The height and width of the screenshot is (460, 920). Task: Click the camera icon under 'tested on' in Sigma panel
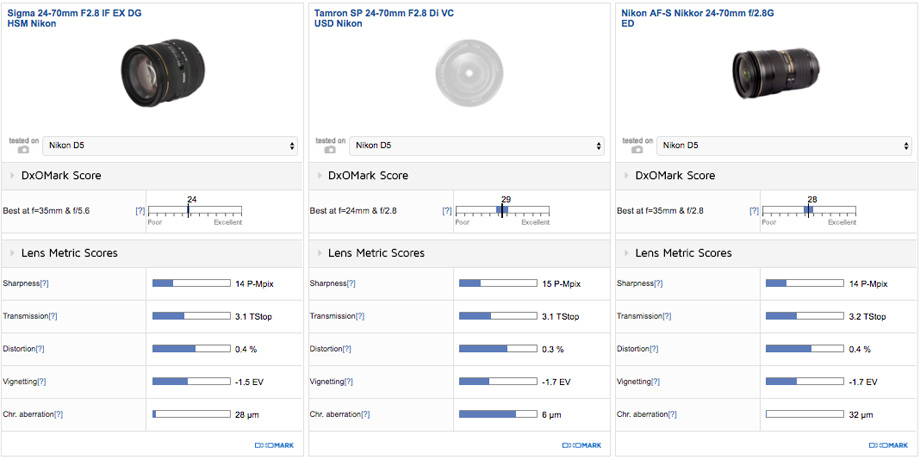pos(23,150)
